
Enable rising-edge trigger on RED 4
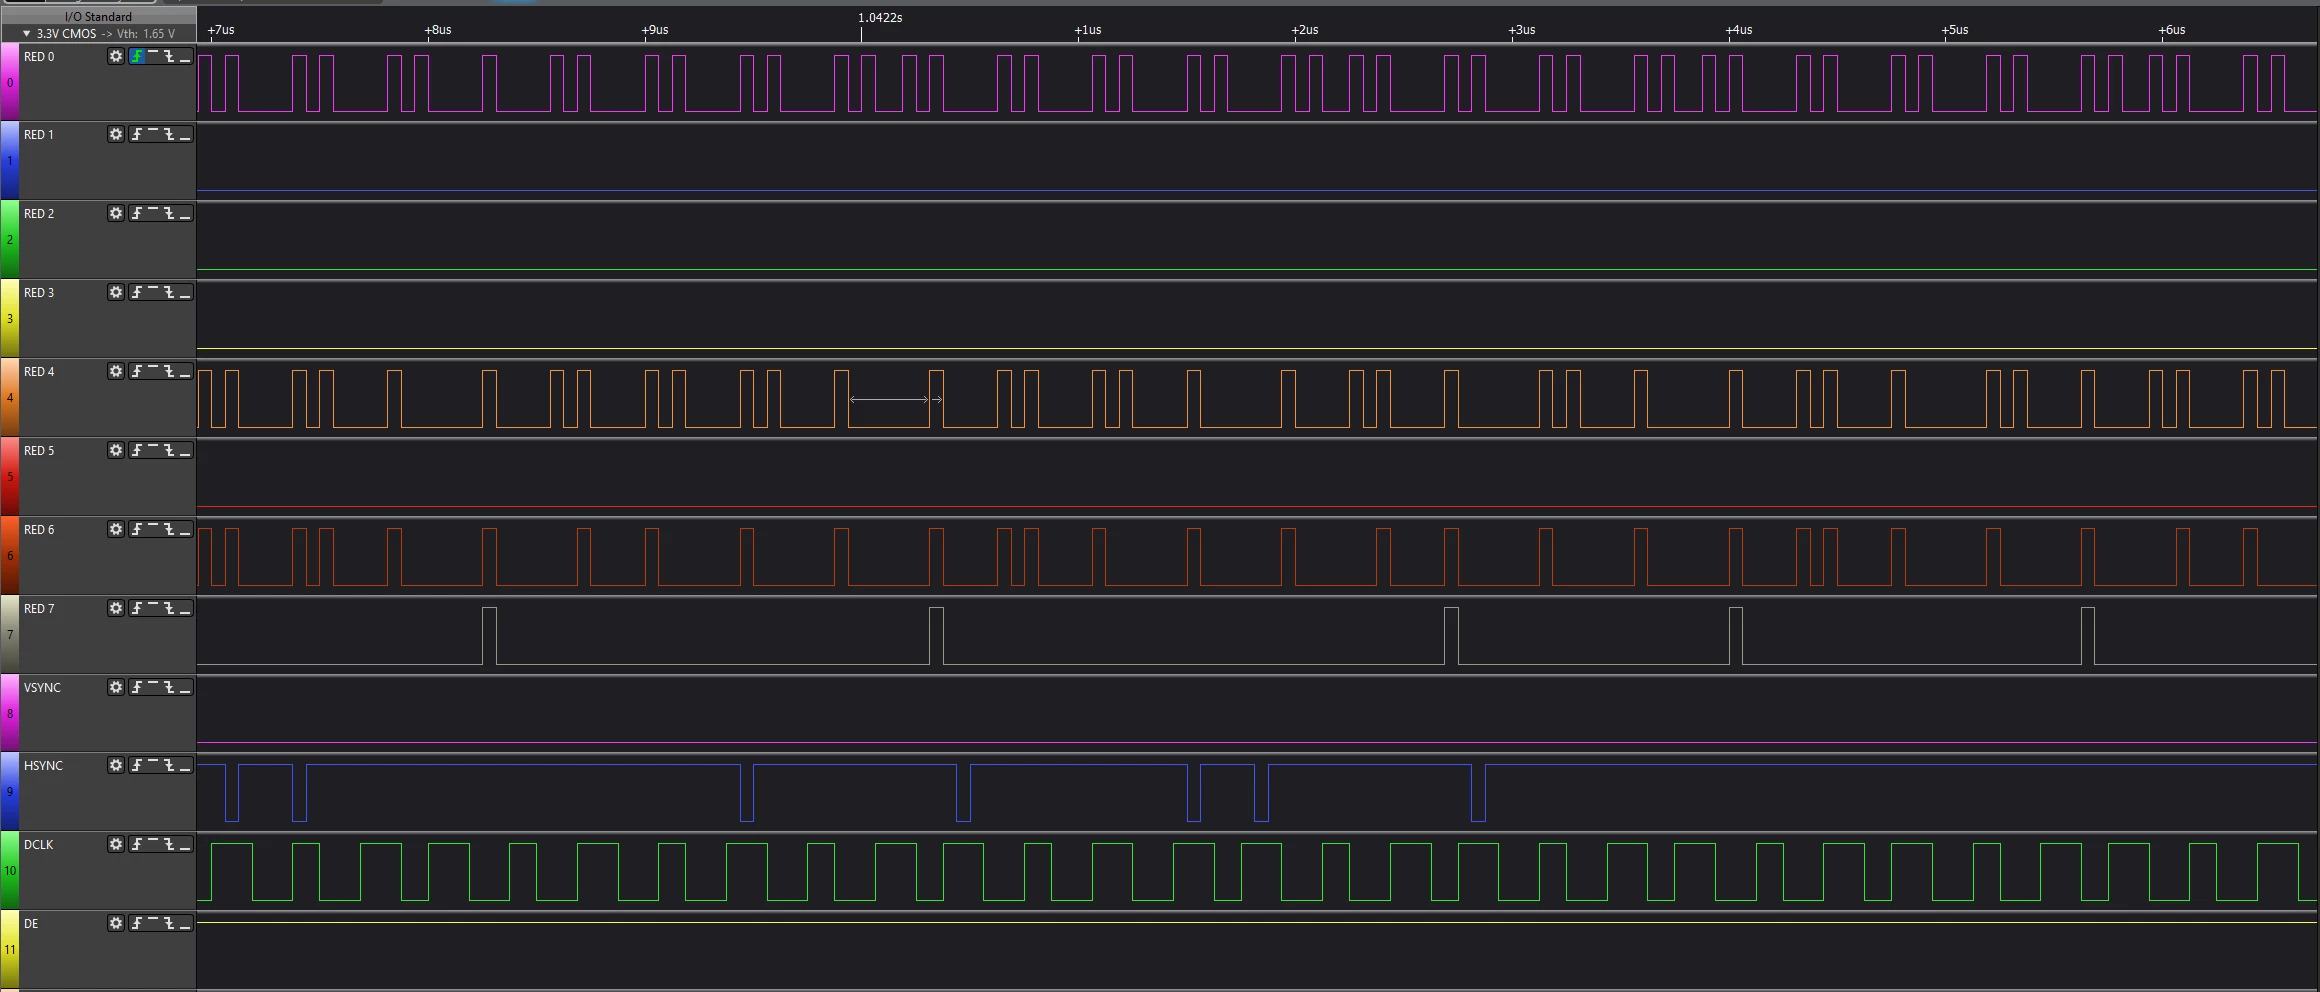coord(137,372)
